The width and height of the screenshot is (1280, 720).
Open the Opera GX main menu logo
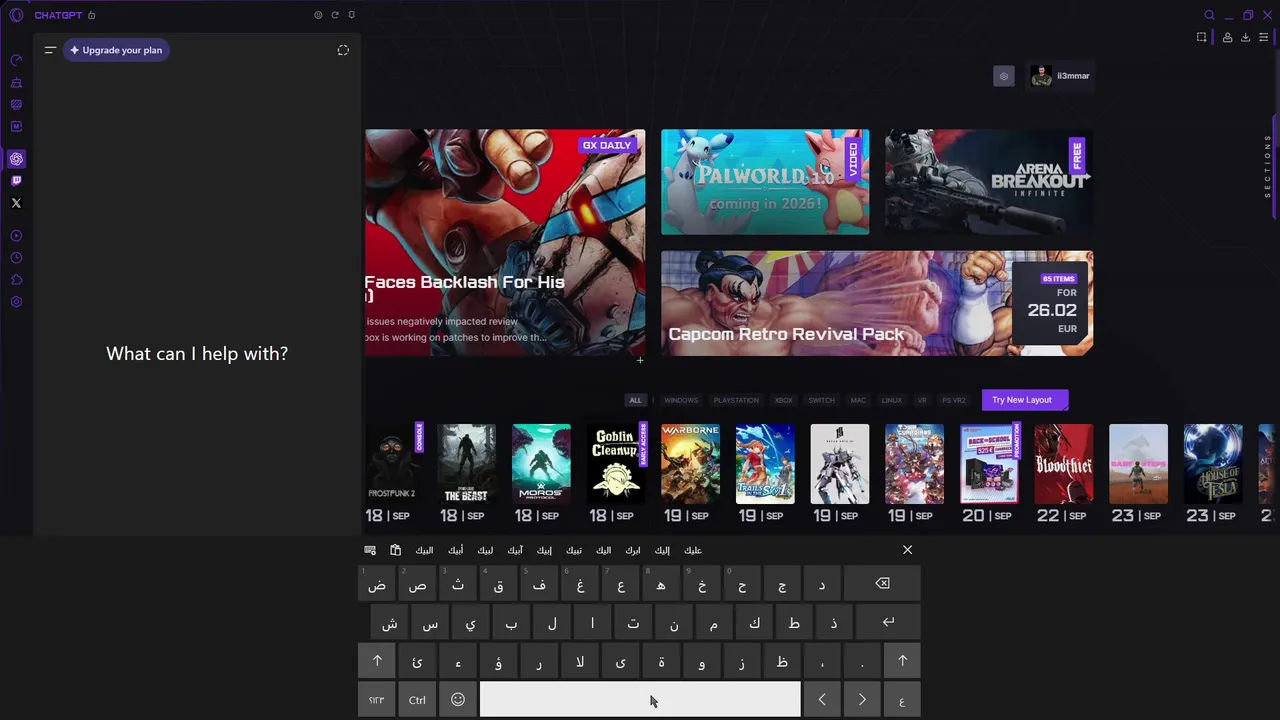click(x=16, y=15)
